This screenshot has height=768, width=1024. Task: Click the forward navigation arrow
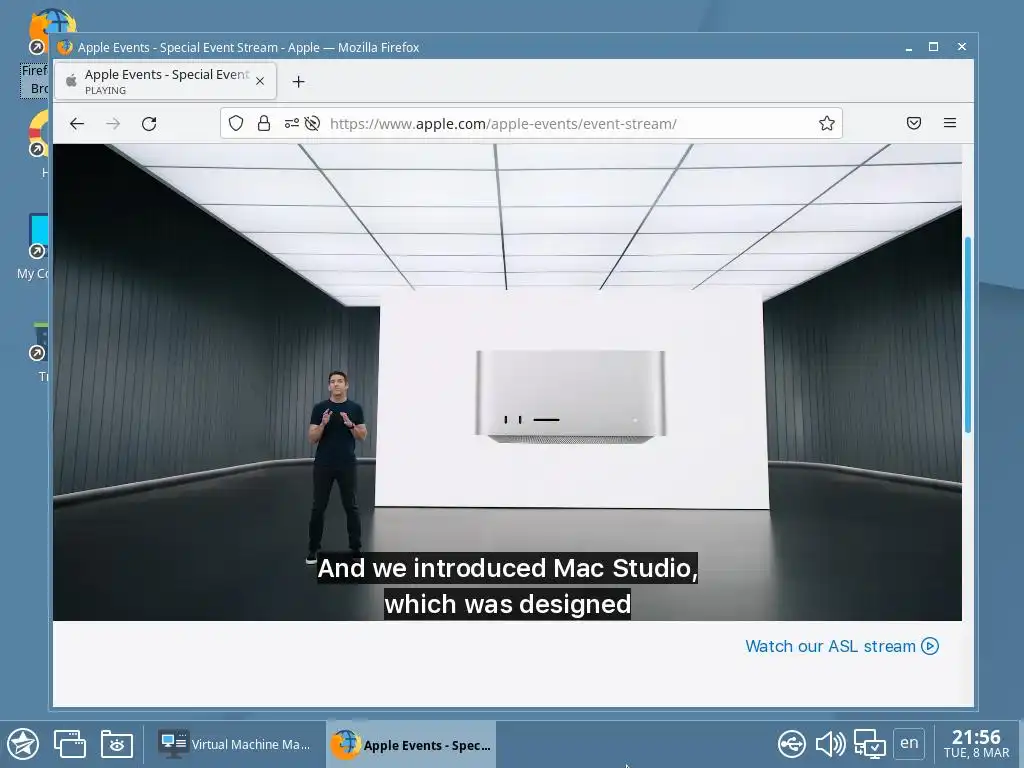click(113, 123)
